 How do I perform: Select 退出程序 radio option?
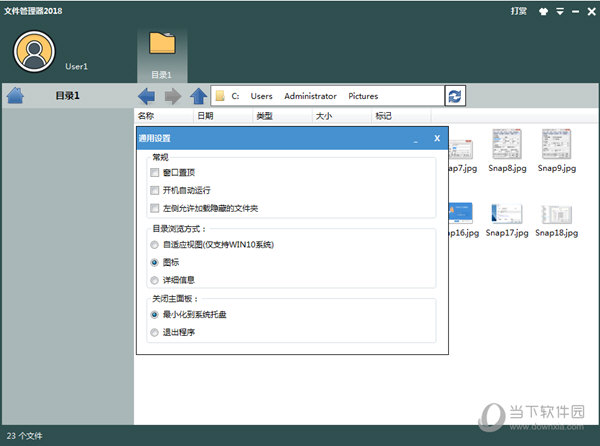[x=154, y=331]
